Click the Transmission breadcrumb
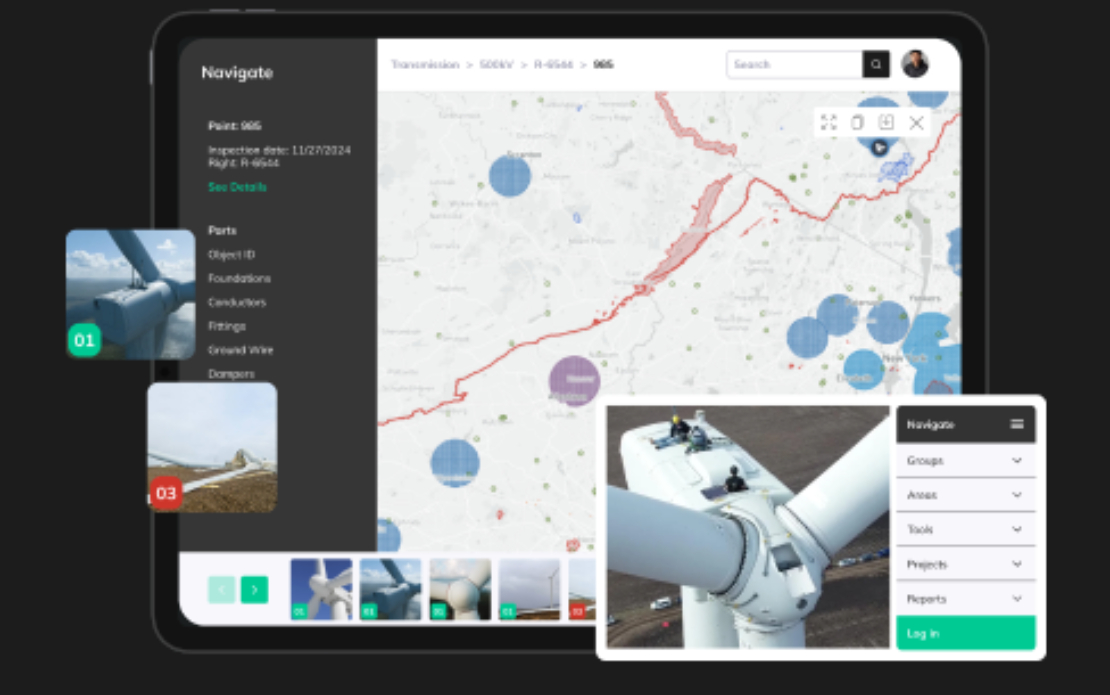Viewport: 1110px width, 695px height. (x=424, y=65)
